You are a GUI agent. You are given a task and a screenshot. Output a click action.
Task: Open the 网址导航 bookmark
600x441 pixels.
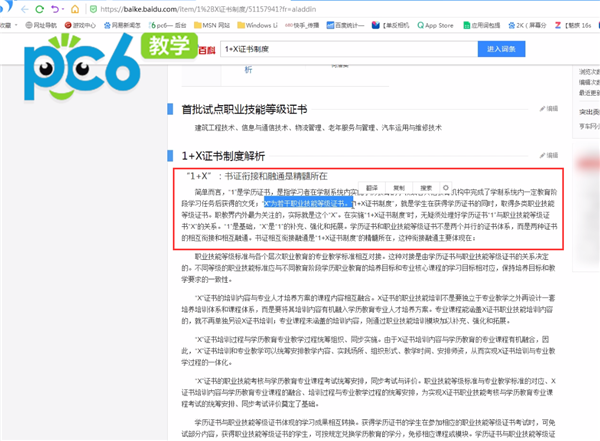pos(41,25)
